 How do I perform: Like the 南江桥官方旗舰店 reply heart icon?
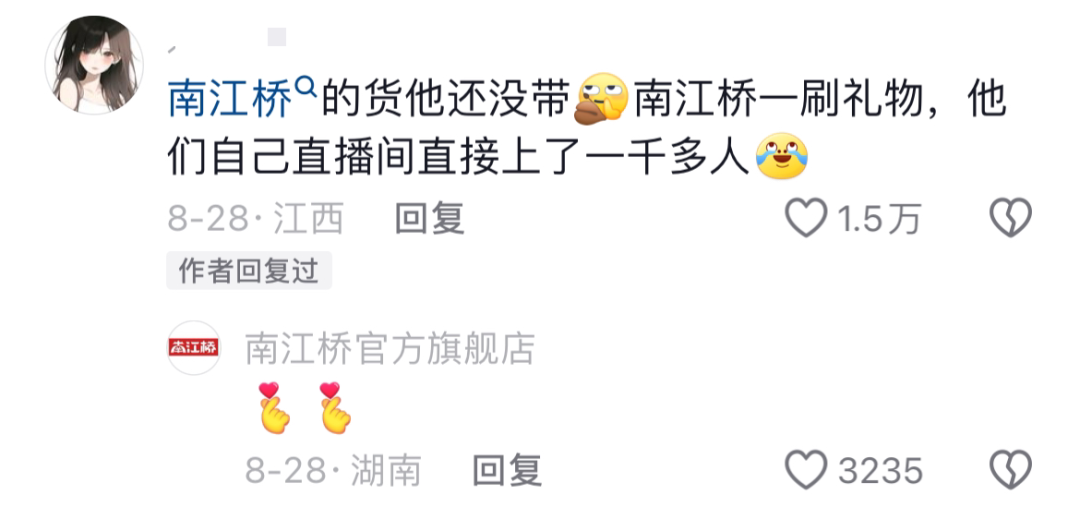[x=807, y=470]
